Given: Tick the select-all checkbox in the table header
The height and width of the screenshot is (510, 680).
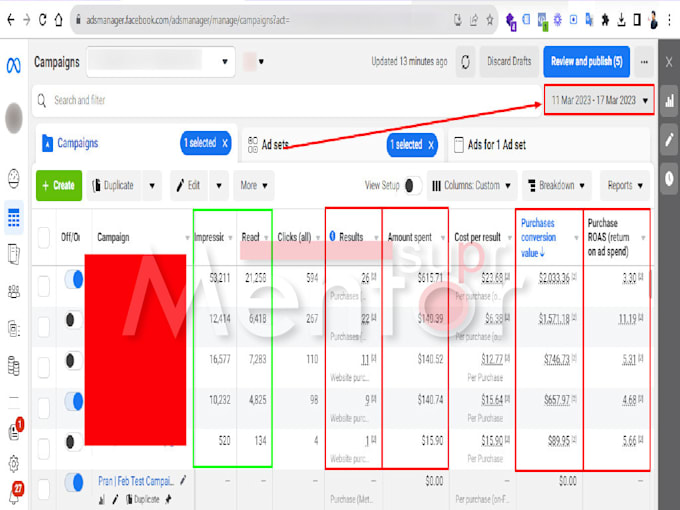Looking at the screenshot, I should [x=44, y=238].
